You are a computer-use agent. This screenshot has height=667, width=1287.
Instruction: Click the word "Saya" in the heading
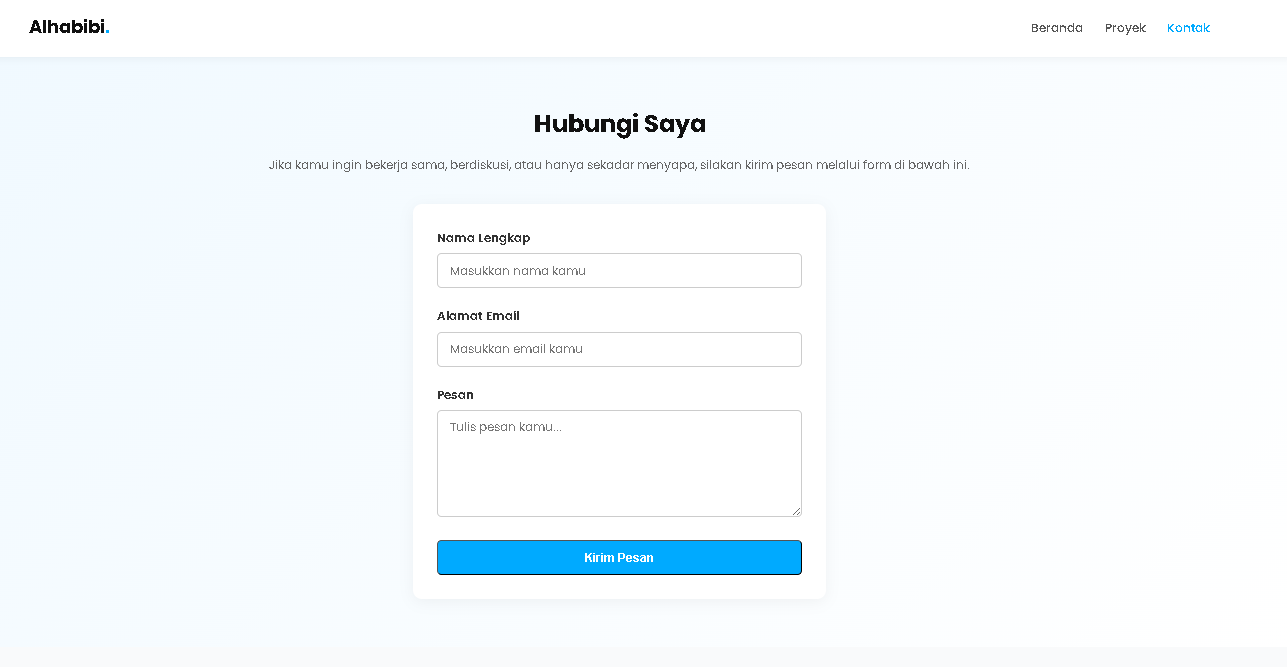coord(675,124)
